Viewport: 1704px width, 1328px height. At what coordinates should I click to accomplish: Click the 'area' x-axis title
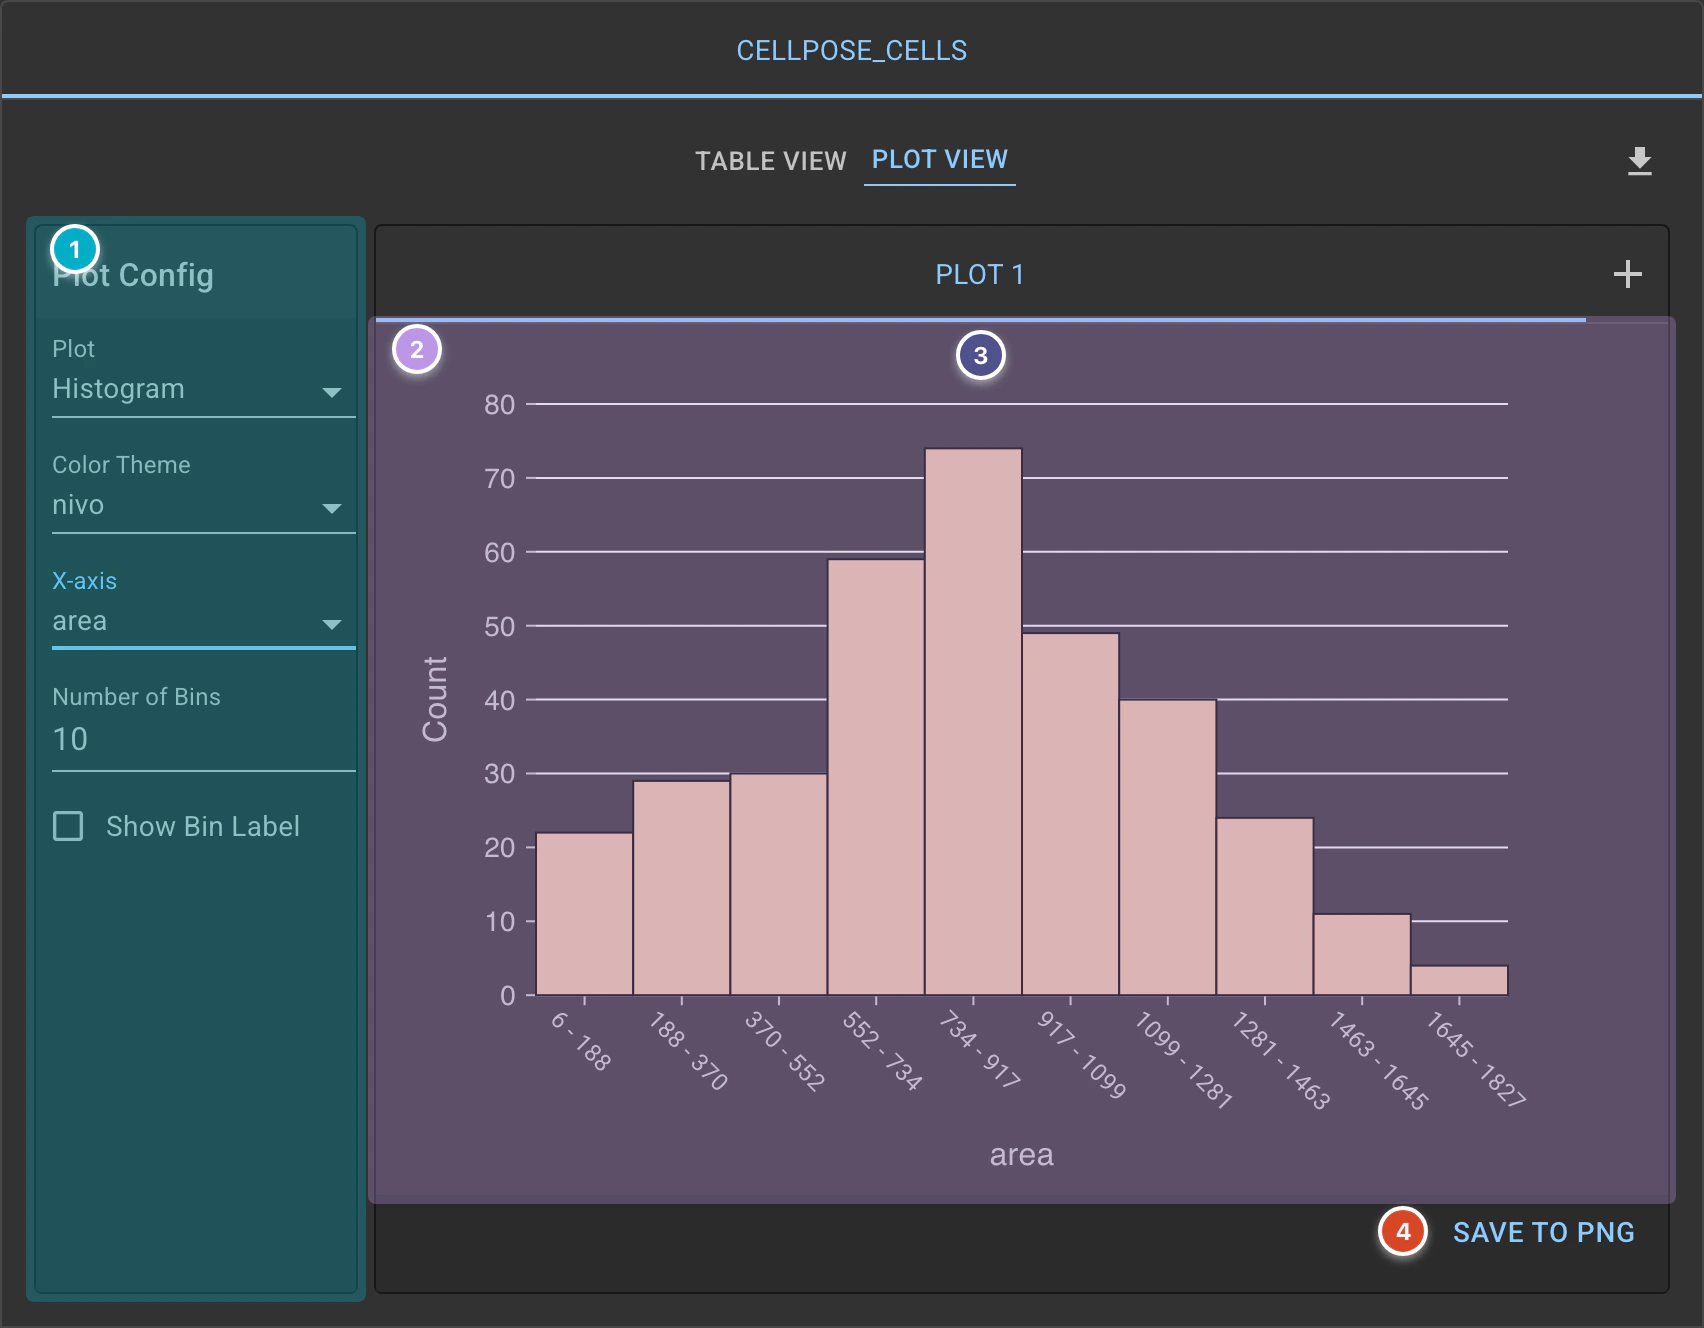click(x=1021, y=1155)
